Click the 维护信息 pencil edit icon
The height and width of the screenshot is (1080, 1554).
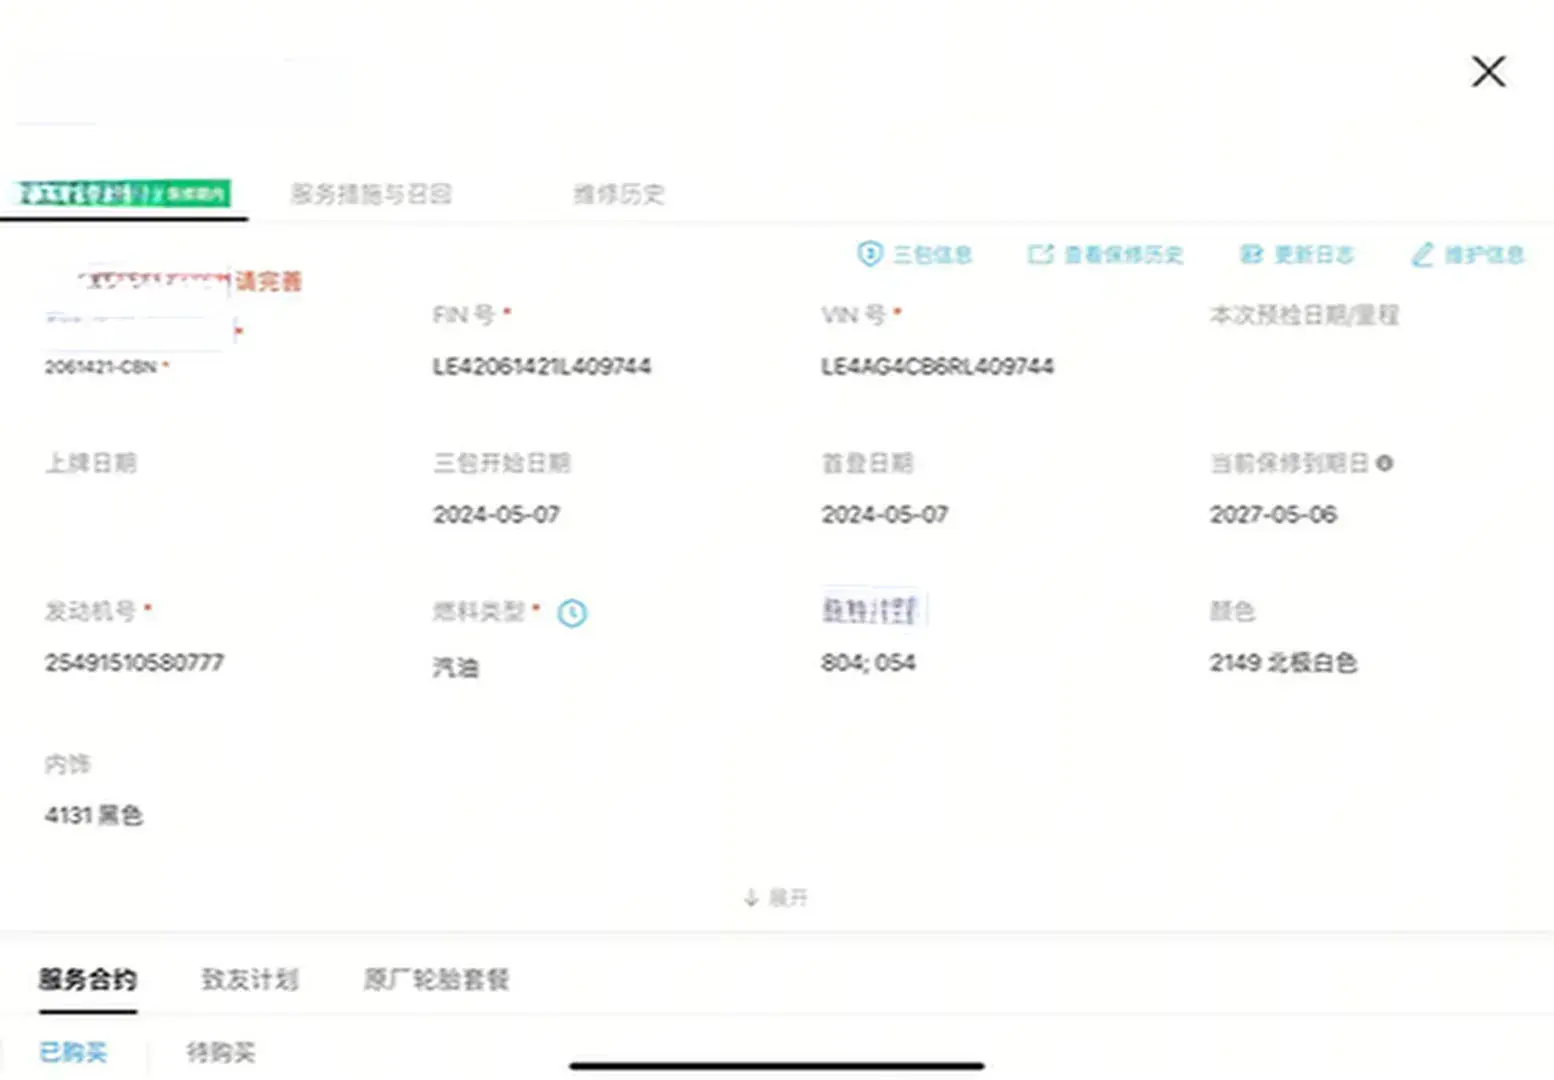[1422, 255]
